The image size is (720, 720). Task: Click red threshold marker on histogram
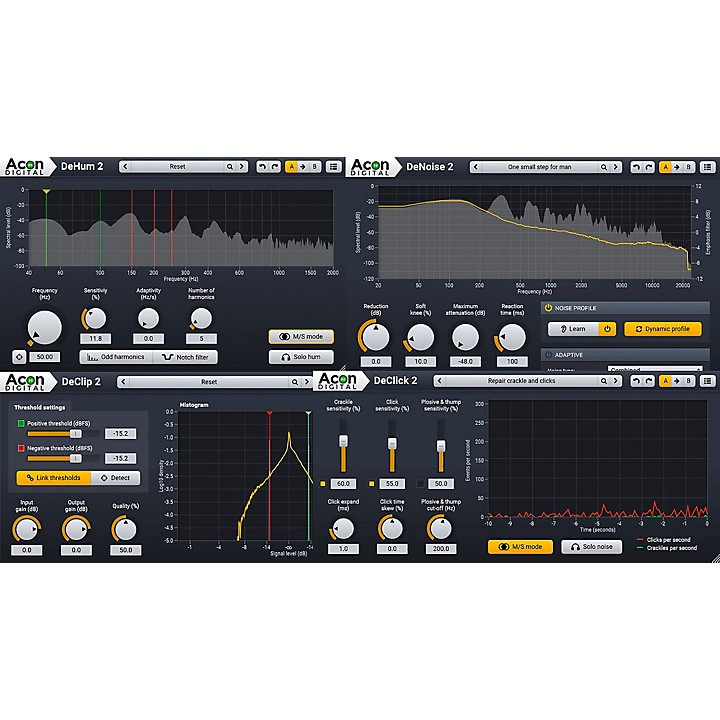pyautogui.click(x=270, y=413)
